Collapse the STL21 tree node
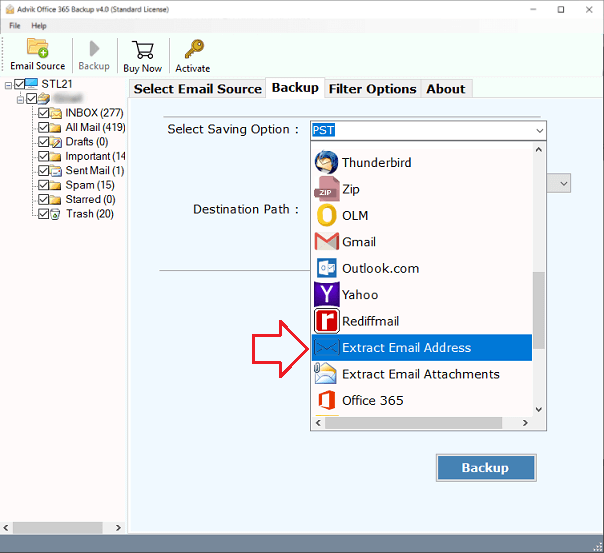 tap(8, 85)
